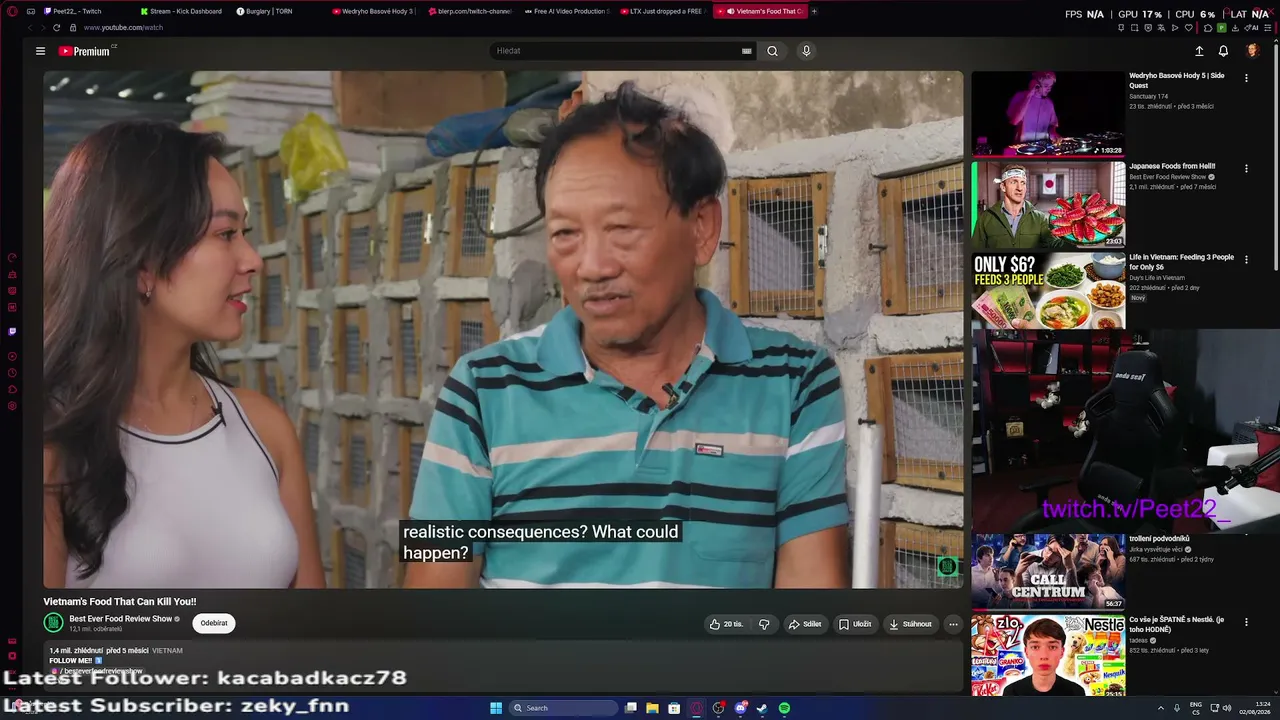This screenshot has height=720, width=1280.
Task: Open the Only $6 Feeds 3 People thumbnail
Action: click(1048, 291)
